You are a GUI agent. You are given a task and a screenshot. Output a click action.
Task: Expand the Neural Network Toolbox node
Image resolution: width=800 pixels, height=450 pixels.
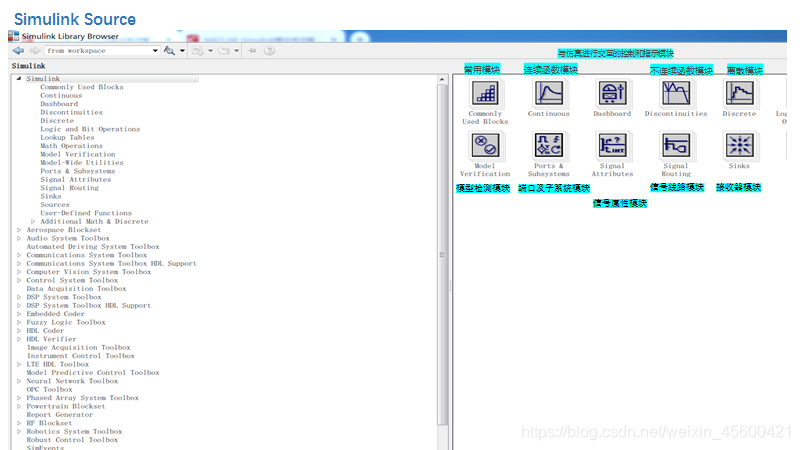pyautogui.click(x=19, y=381)
